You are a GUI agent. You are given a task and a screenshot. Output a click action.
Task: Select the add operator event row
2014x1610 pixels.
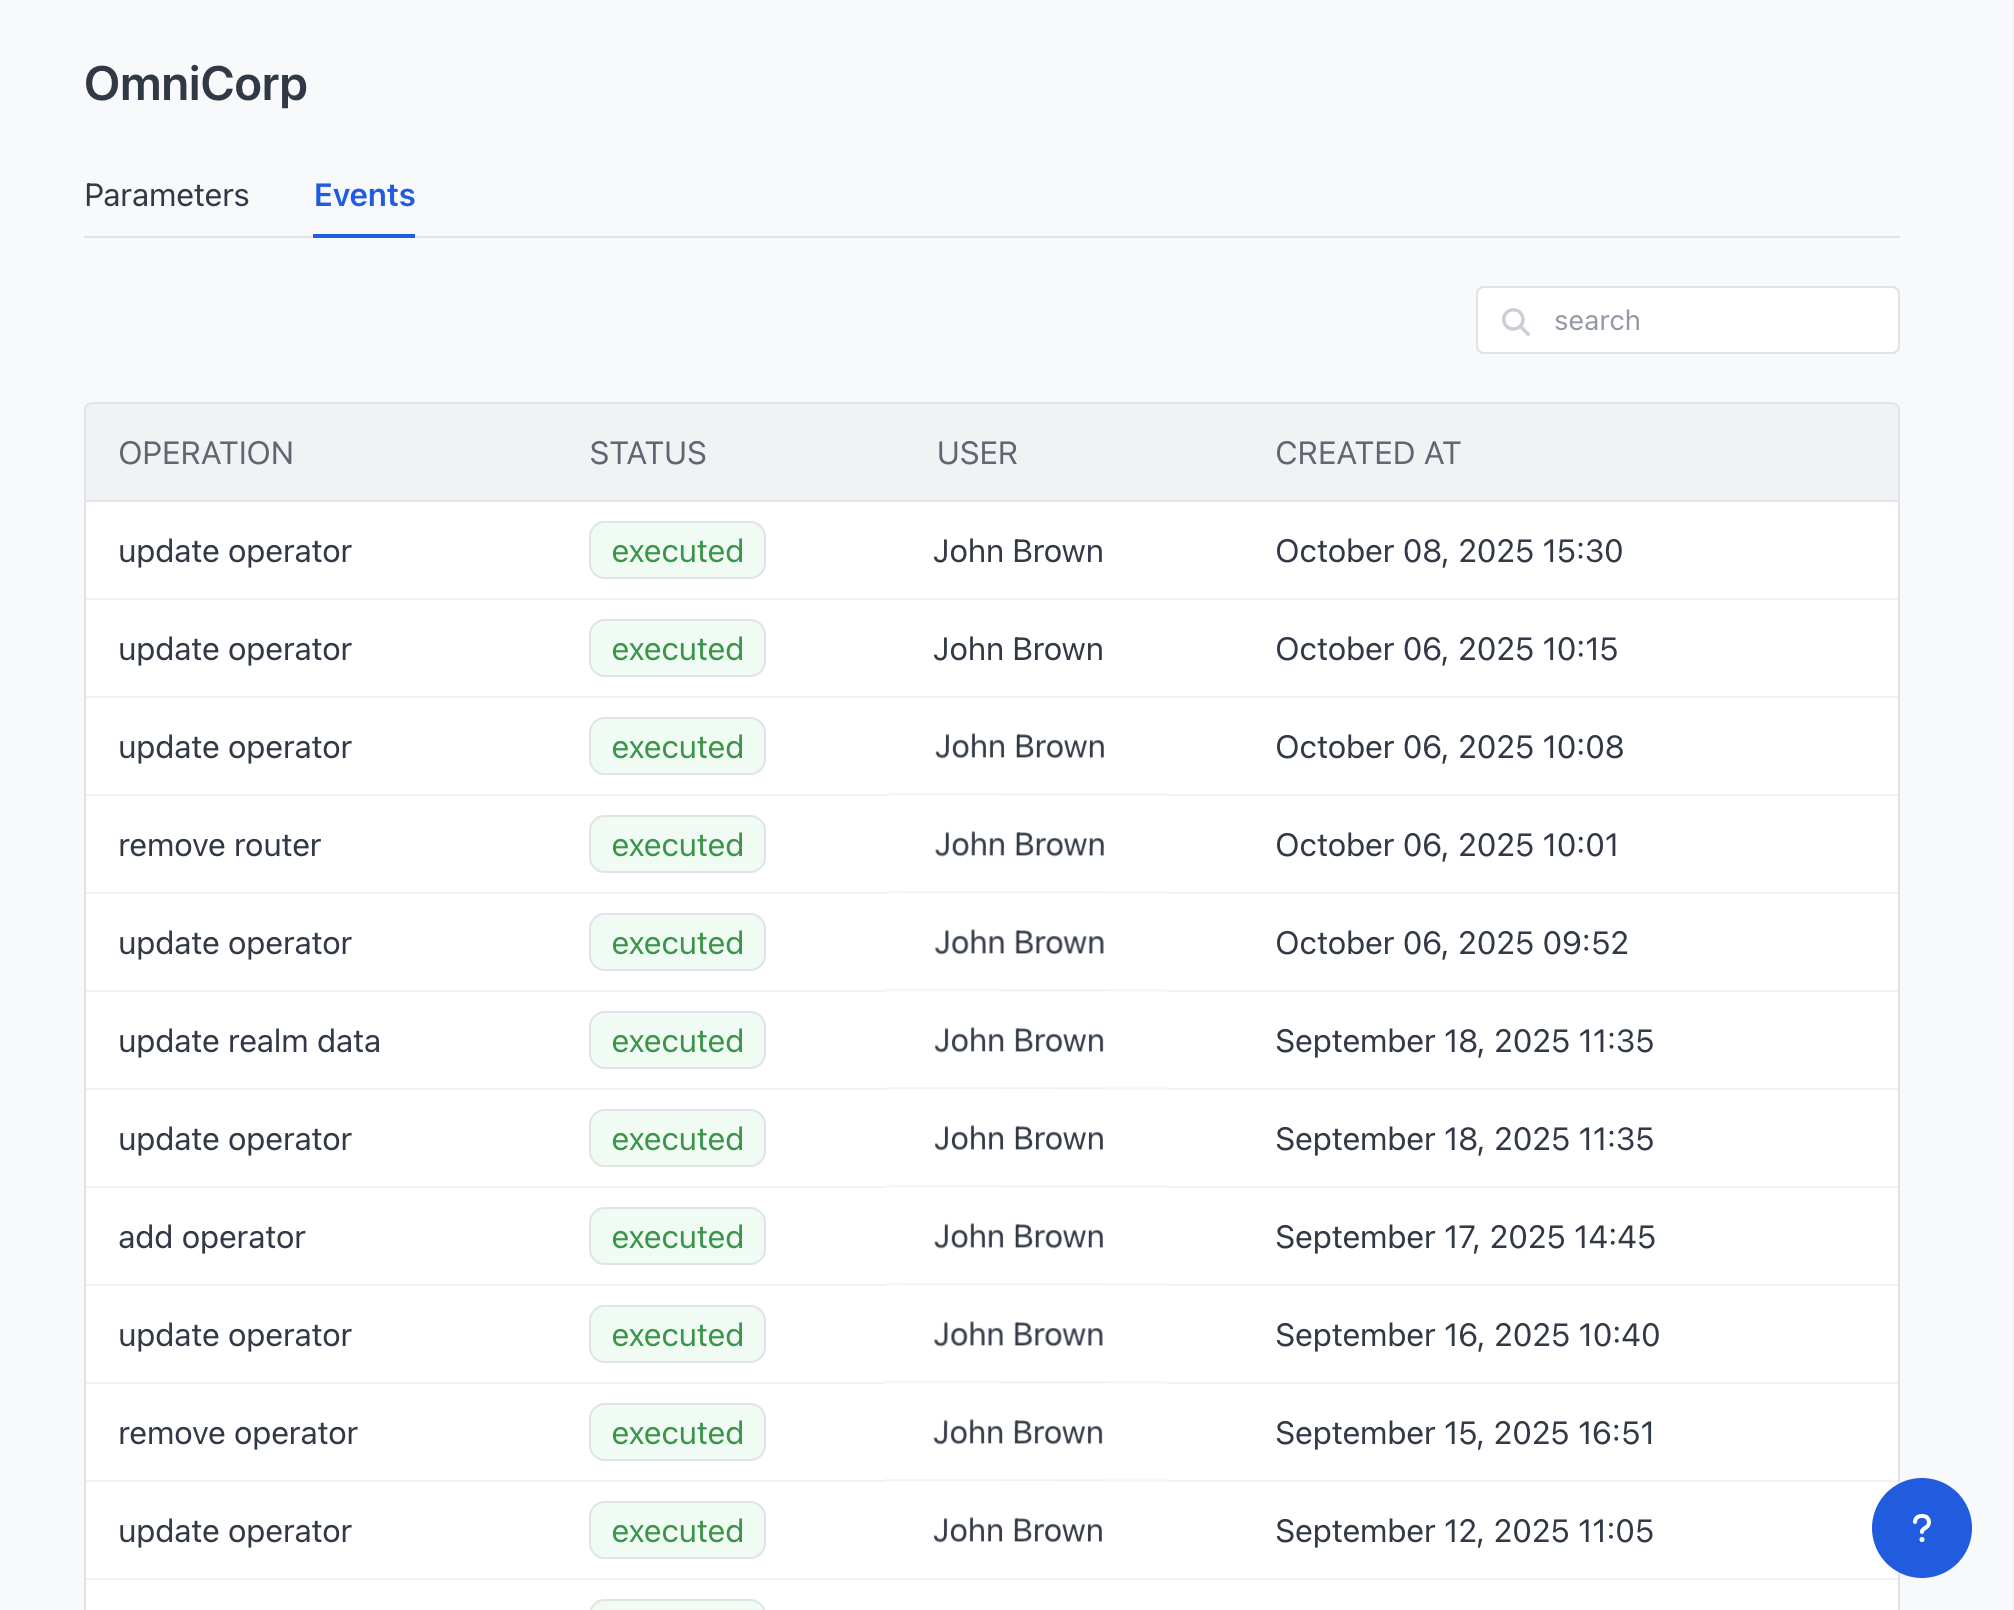(x=212, y=1237)
